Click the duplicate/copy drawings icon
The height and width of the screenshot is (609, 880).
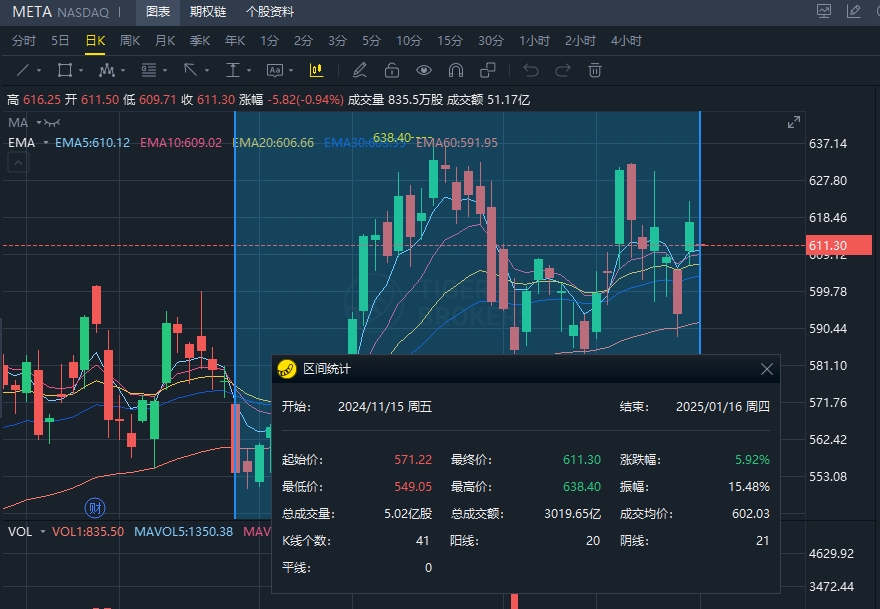tap(488, 70)
